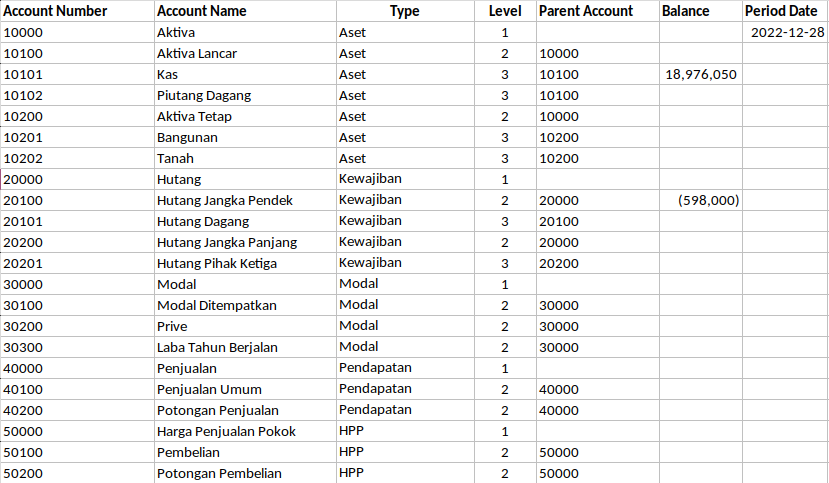Click the Period Date header cell

(785, 11)
